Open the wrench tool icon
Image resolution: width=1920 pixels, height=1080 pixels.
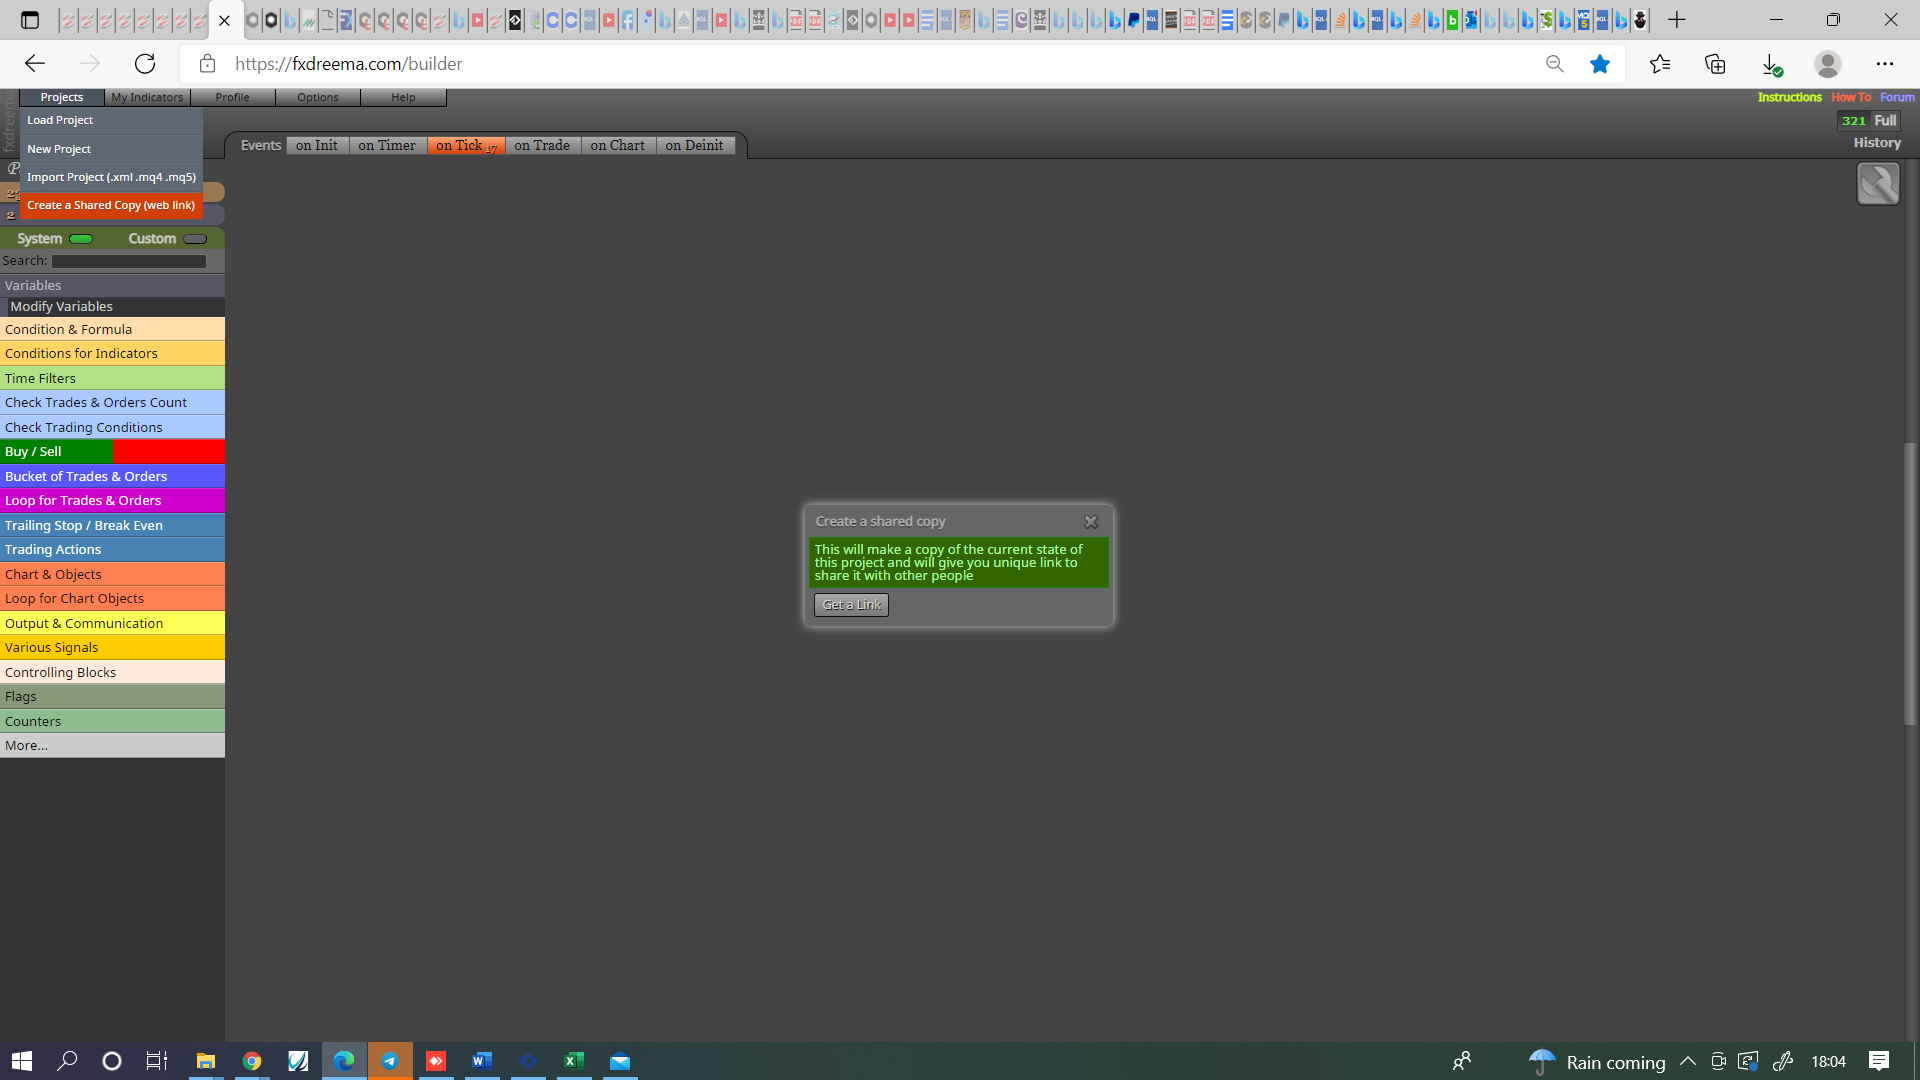[x=1878, y=184]
